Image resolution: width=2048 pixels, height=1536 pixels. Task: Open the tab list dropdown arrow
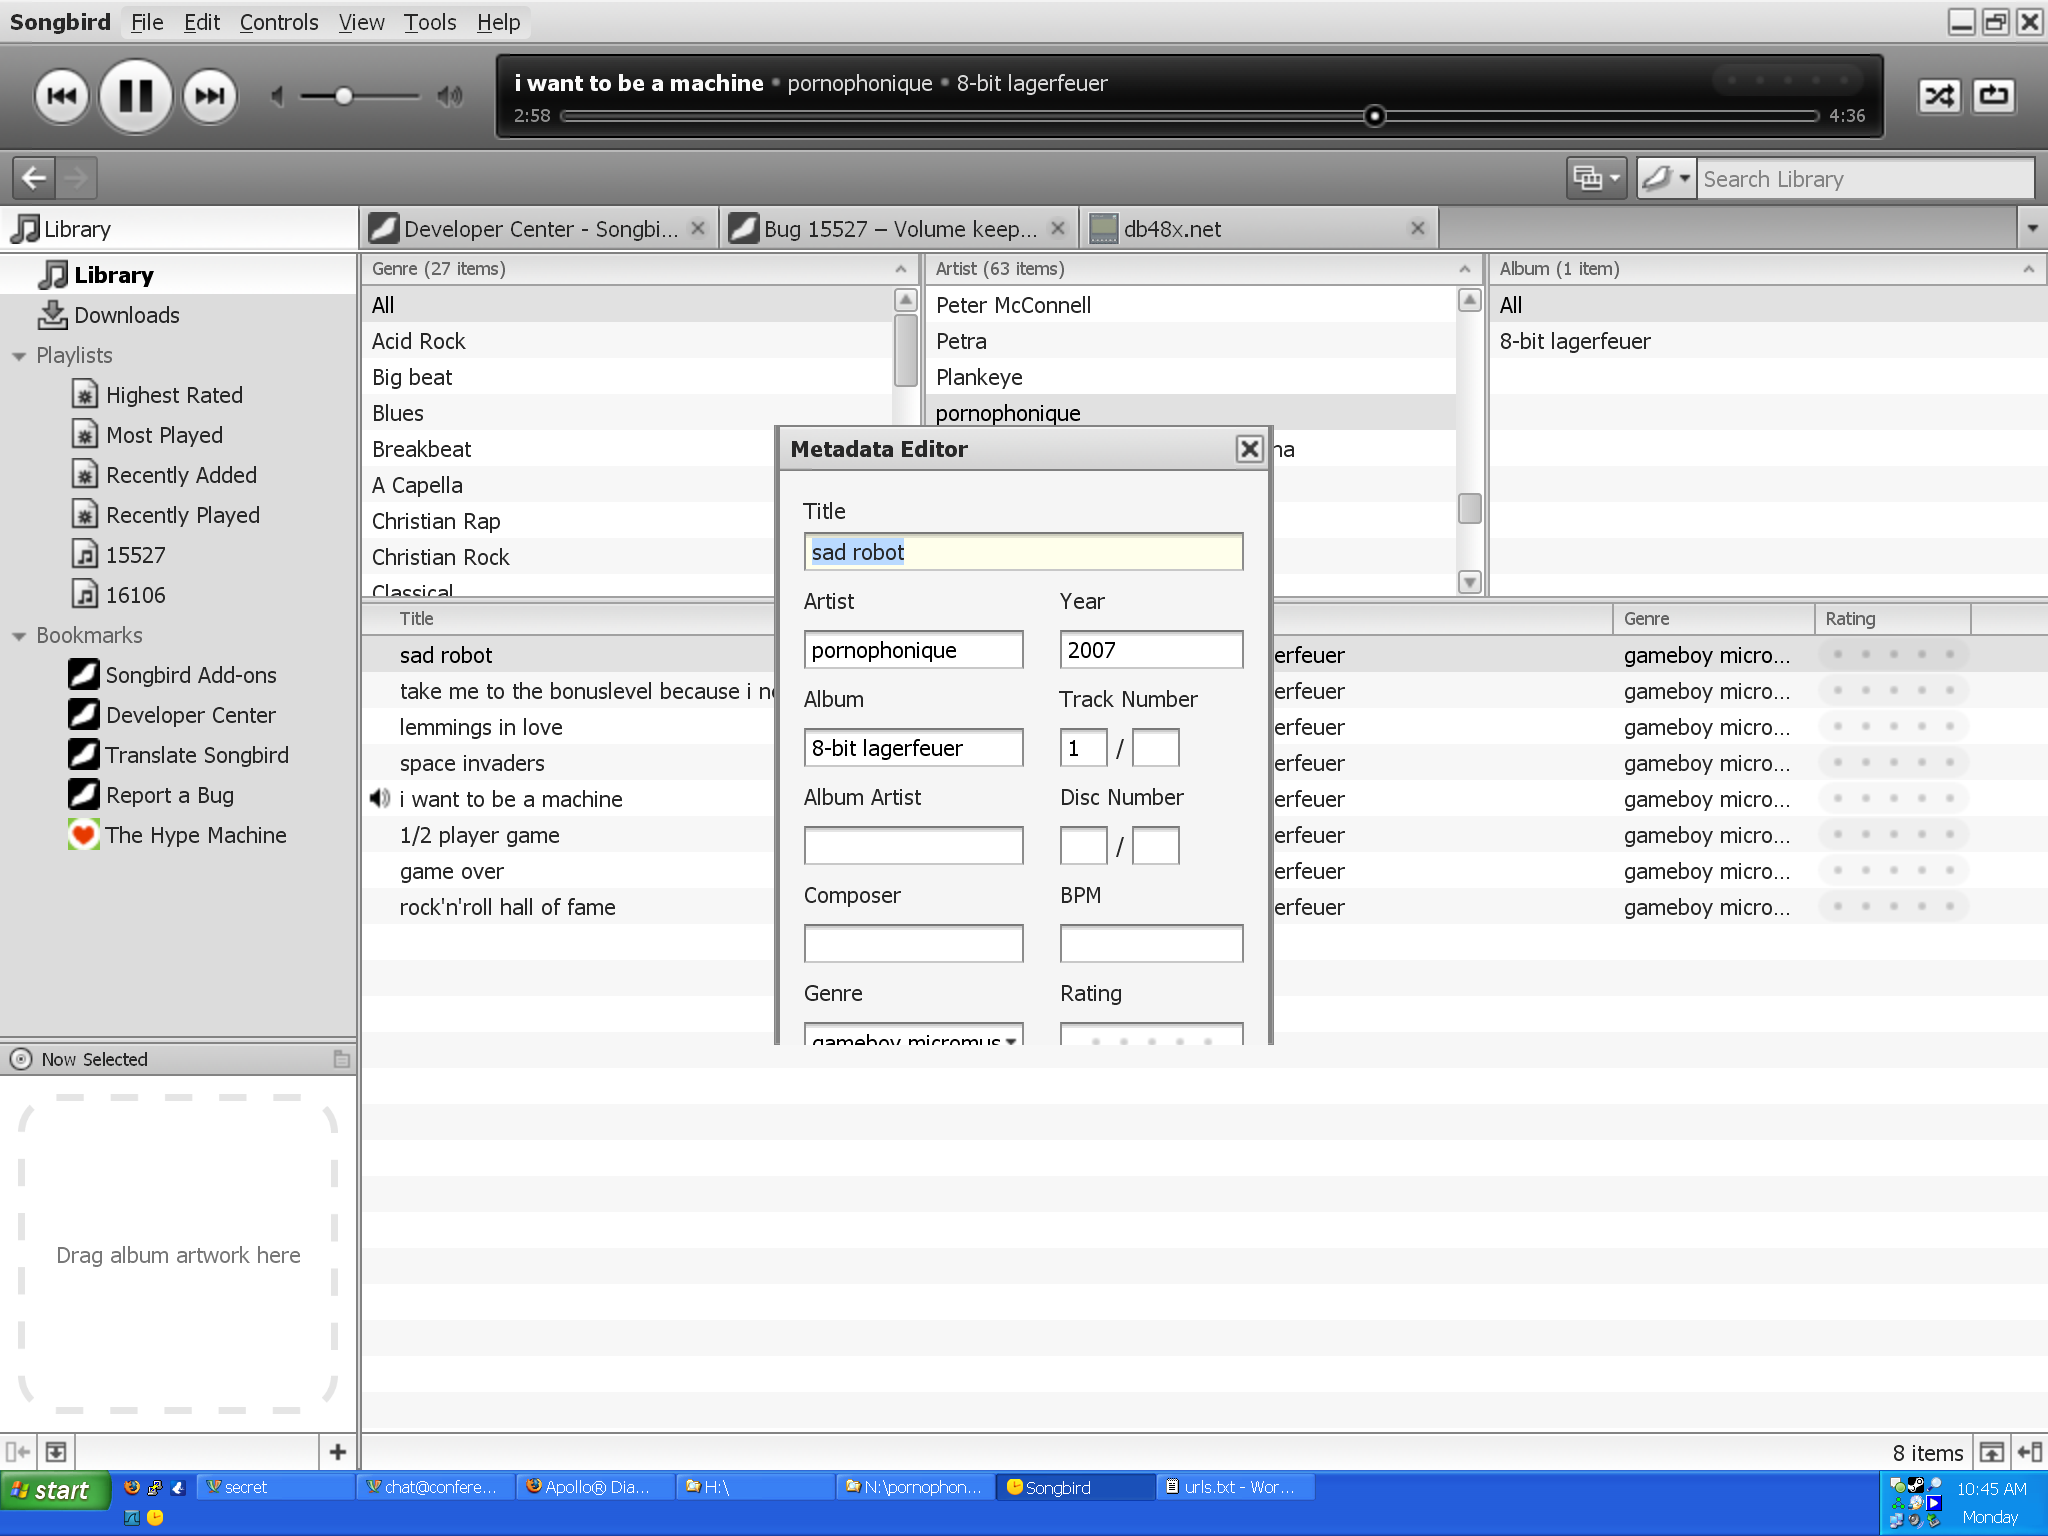(2032, 229)
